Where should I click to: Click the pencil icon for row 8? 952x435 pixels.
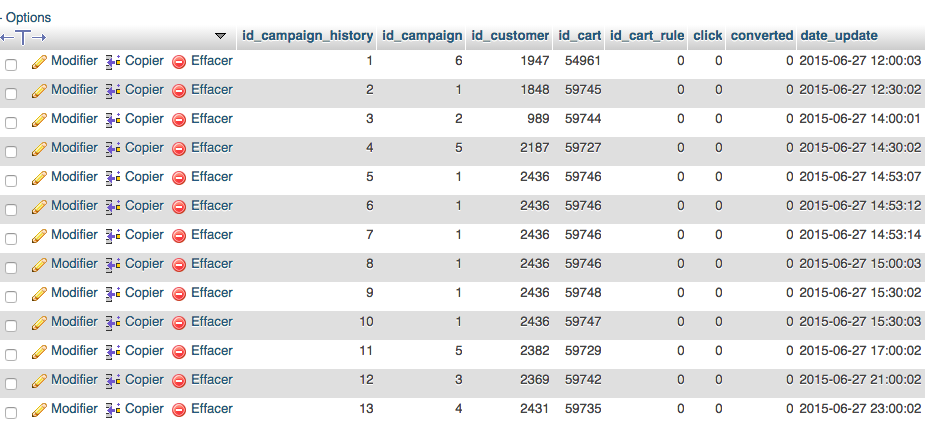[40, 265]
